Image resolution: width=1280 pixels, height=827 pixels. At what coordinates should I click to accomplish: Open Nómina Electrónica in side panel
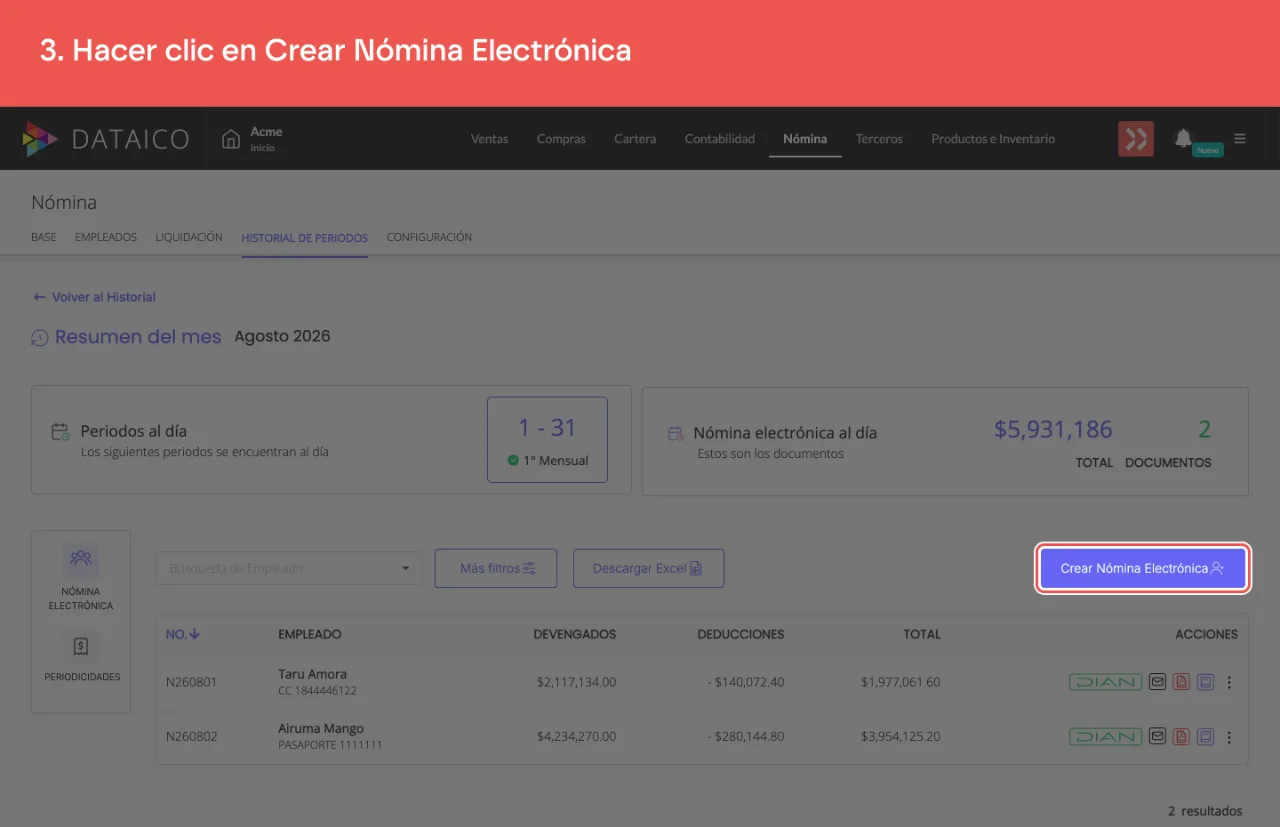(x=81, y=578)
